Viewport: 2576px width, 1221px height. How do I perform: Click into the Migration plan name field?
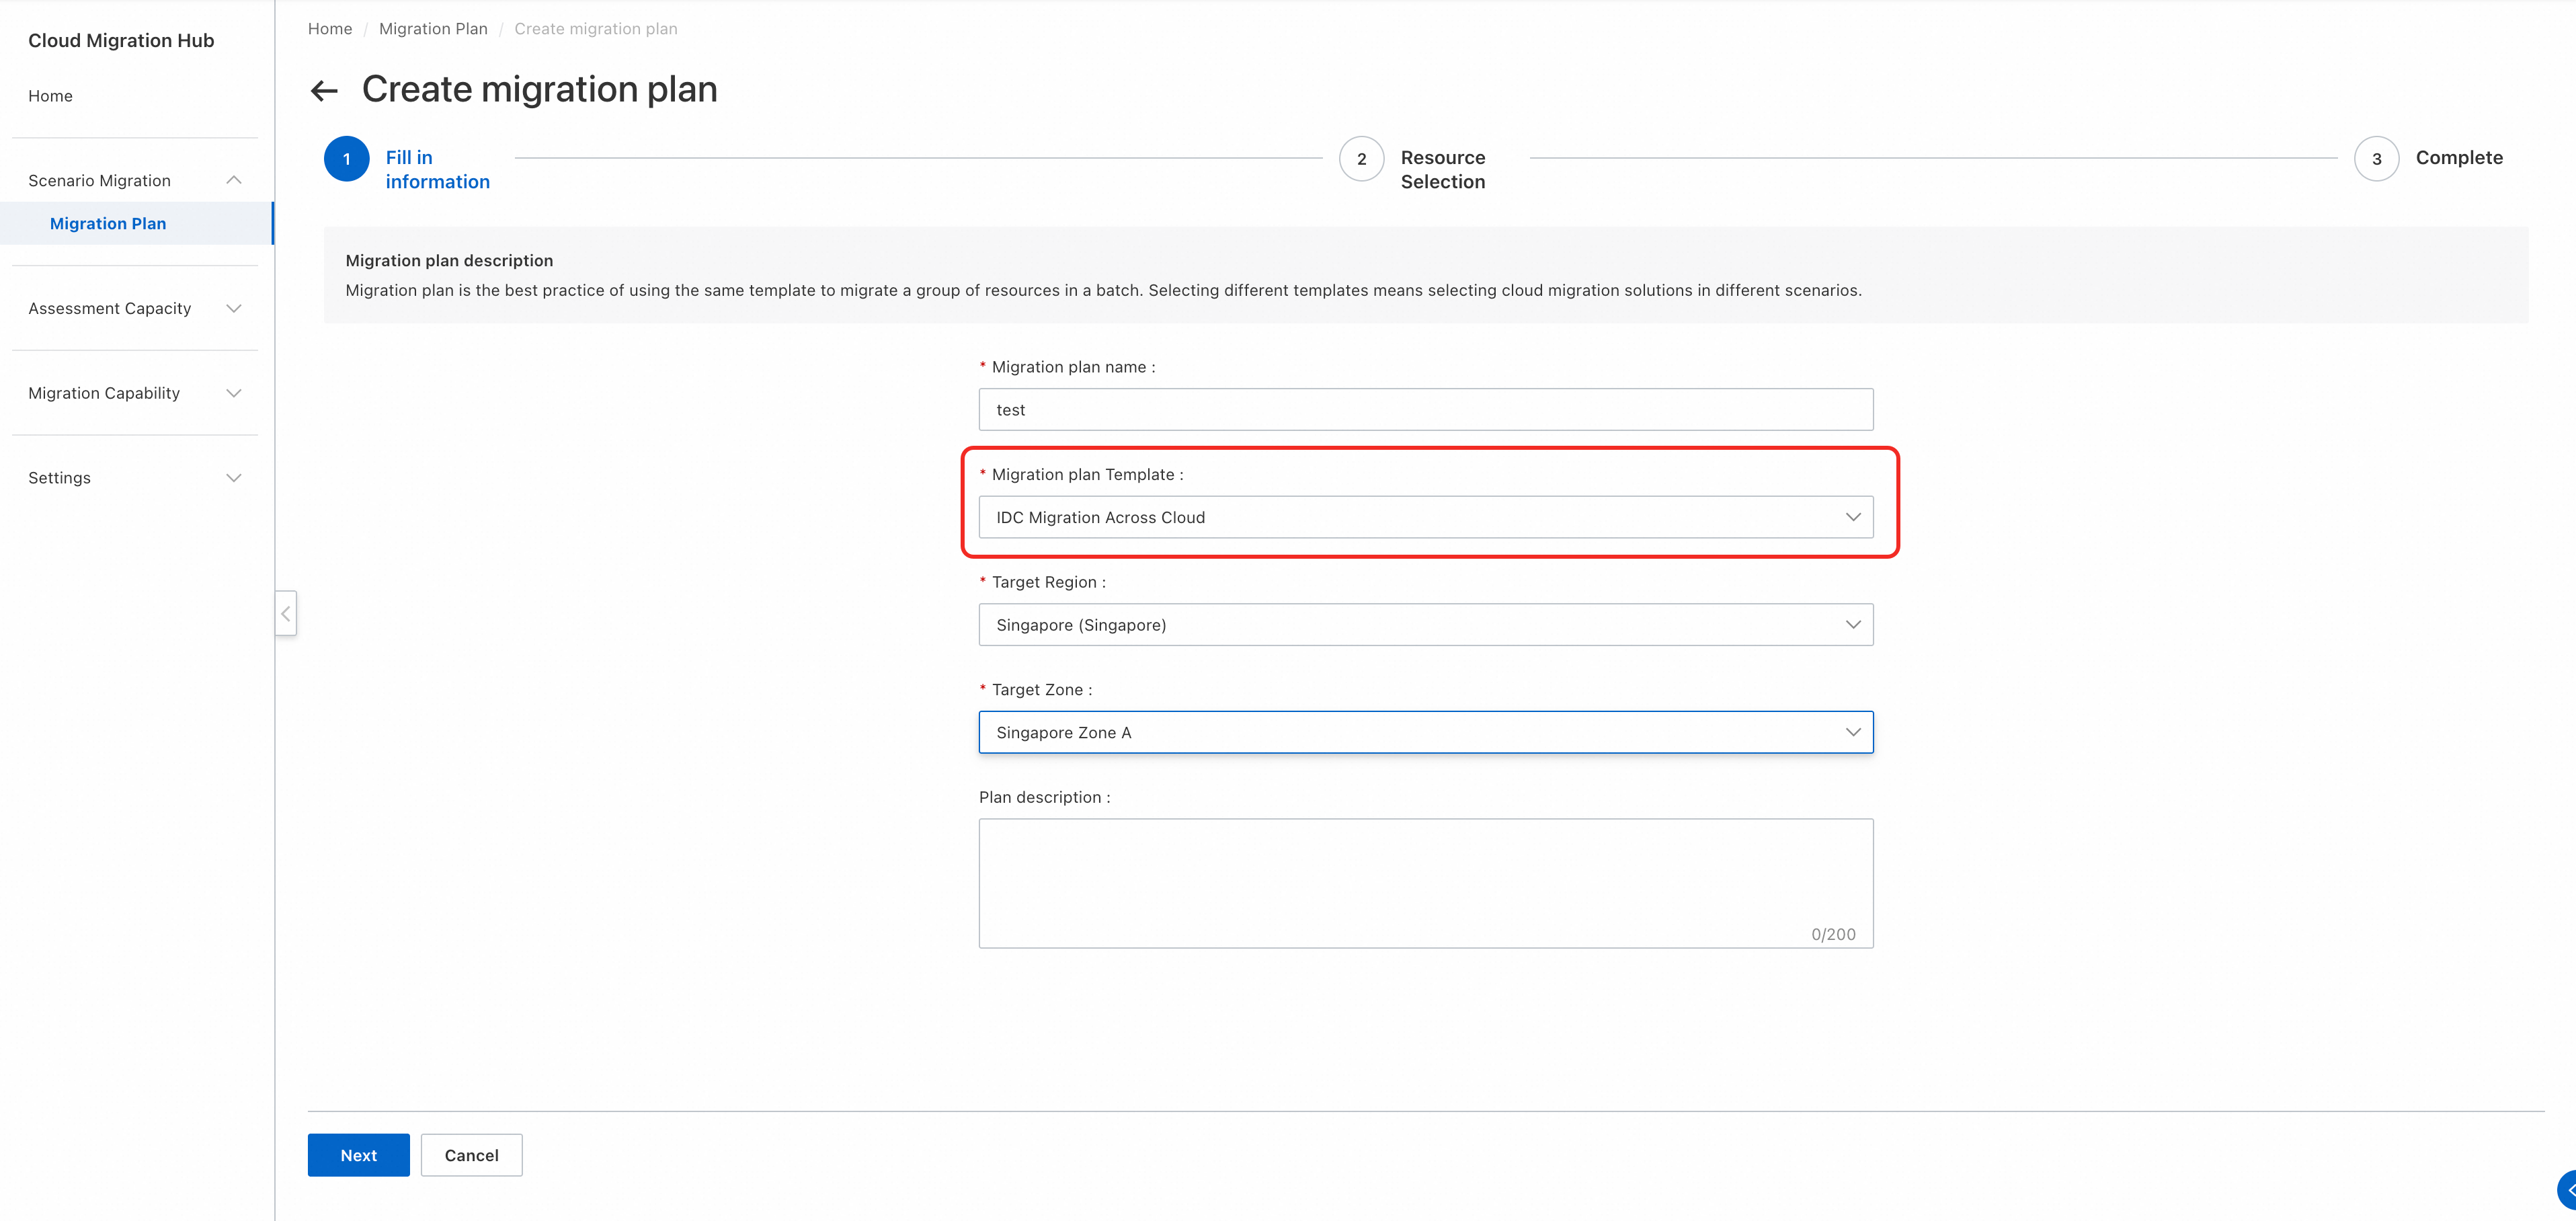pyautogui.click(x=1425, y=410)
